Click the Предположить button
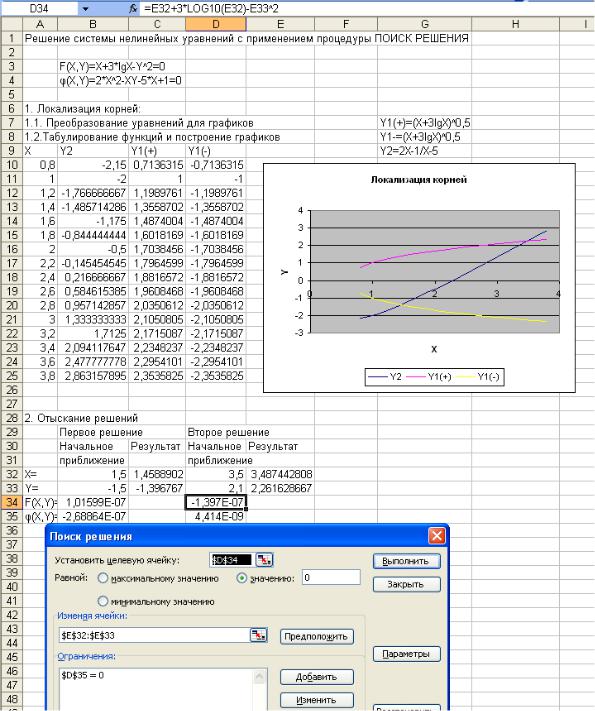The width and height of the screenshot is (595, 711). [x=316, y=637]
